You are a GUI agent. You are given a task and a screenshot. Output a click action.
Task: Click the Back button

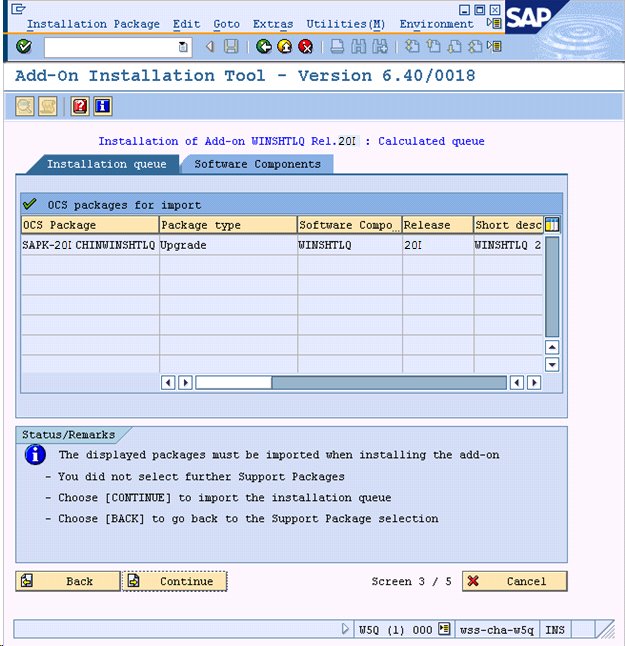[x=68, y=581]
